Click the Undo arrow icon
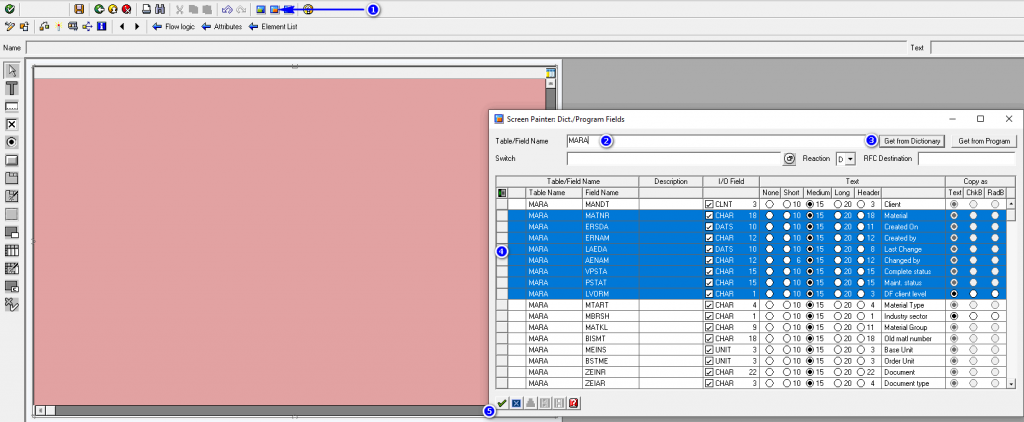 227,9
